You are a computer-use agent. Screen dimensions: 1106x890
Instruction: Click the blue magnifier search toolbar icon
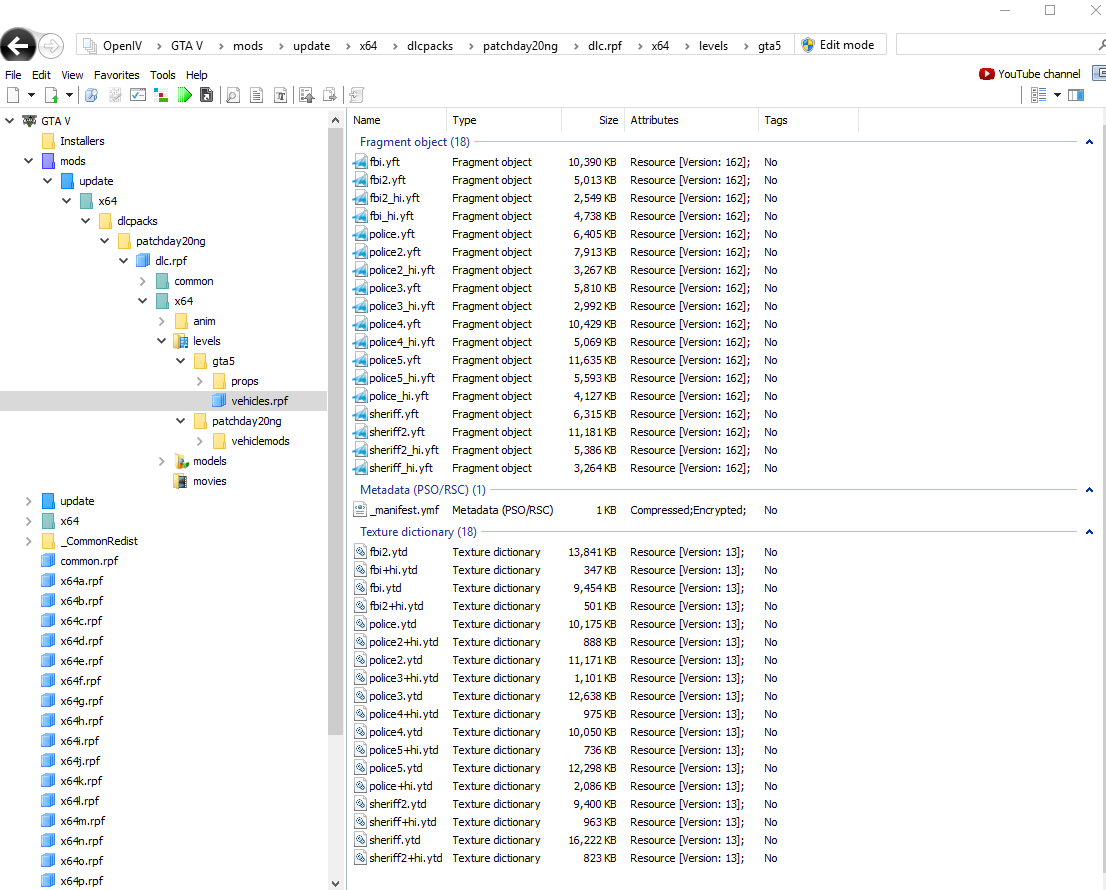click(91, 95)
